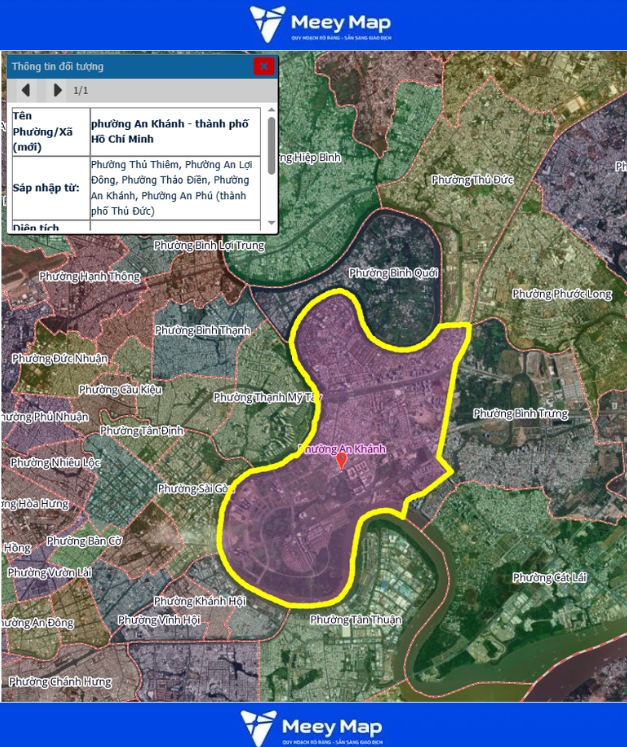627x747 pixels.
Task: Select Phường Thủ Đức on the map
Action: (x=472, y=179)
